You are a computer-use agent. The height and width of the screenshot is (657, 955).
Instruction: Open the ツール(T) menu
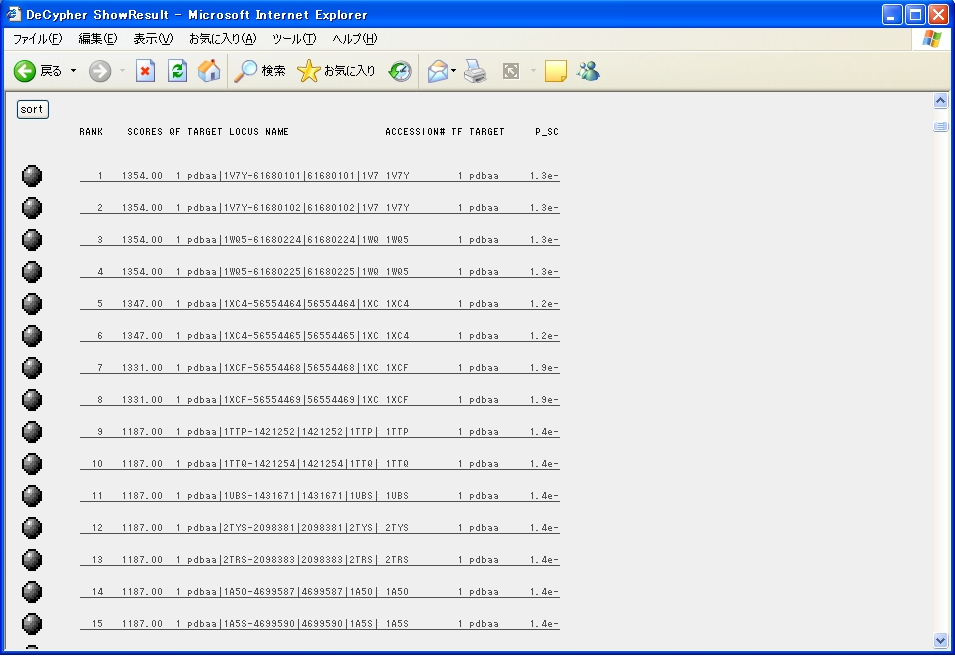click(x=294, y=39)
